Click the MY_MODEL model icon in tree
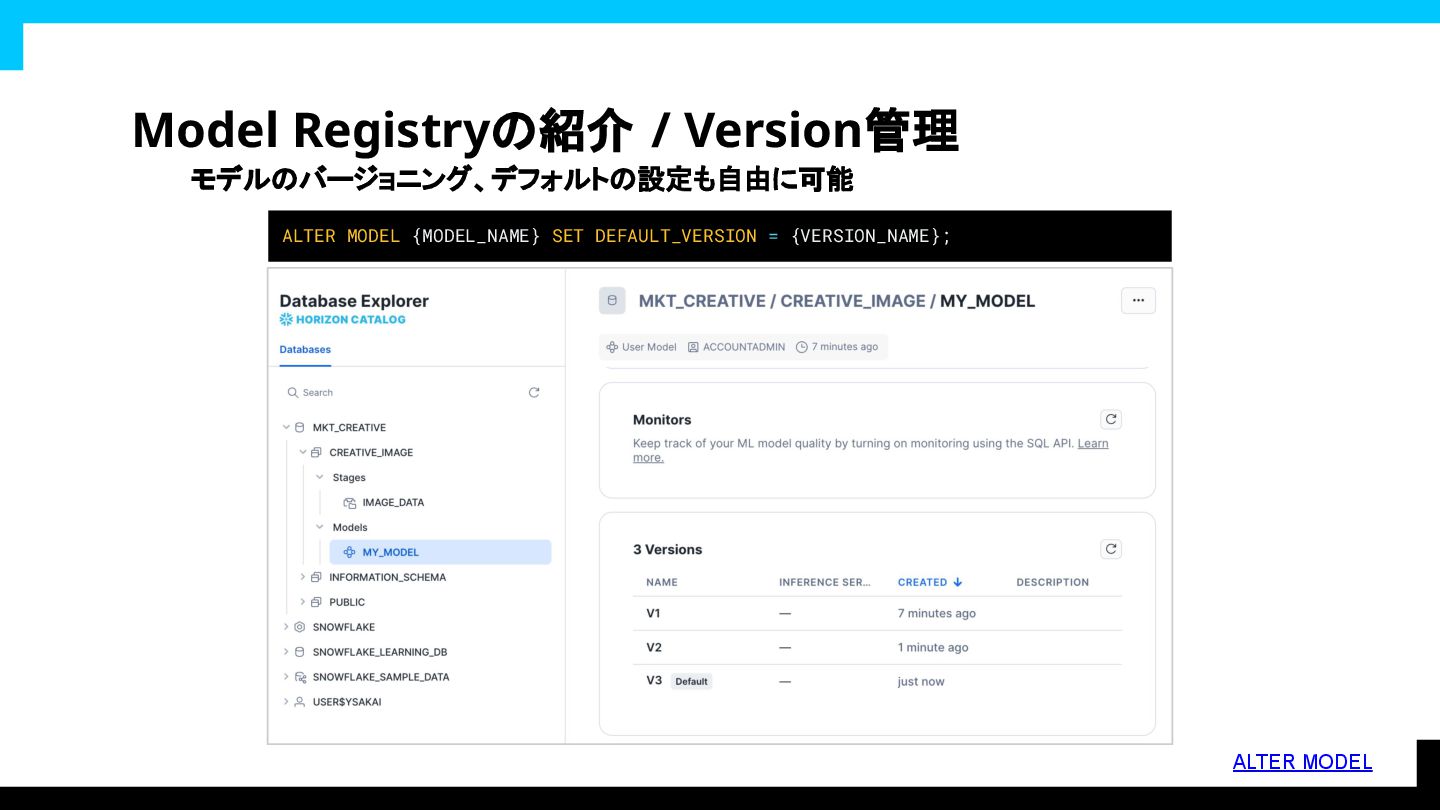 click(350, 552)
